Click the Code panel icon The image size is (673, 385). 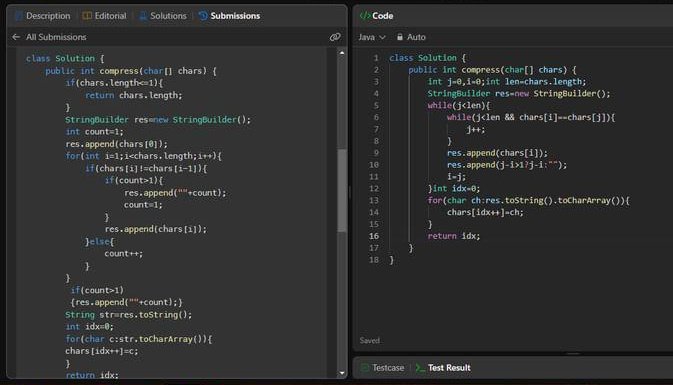click(x=365, y=16)
